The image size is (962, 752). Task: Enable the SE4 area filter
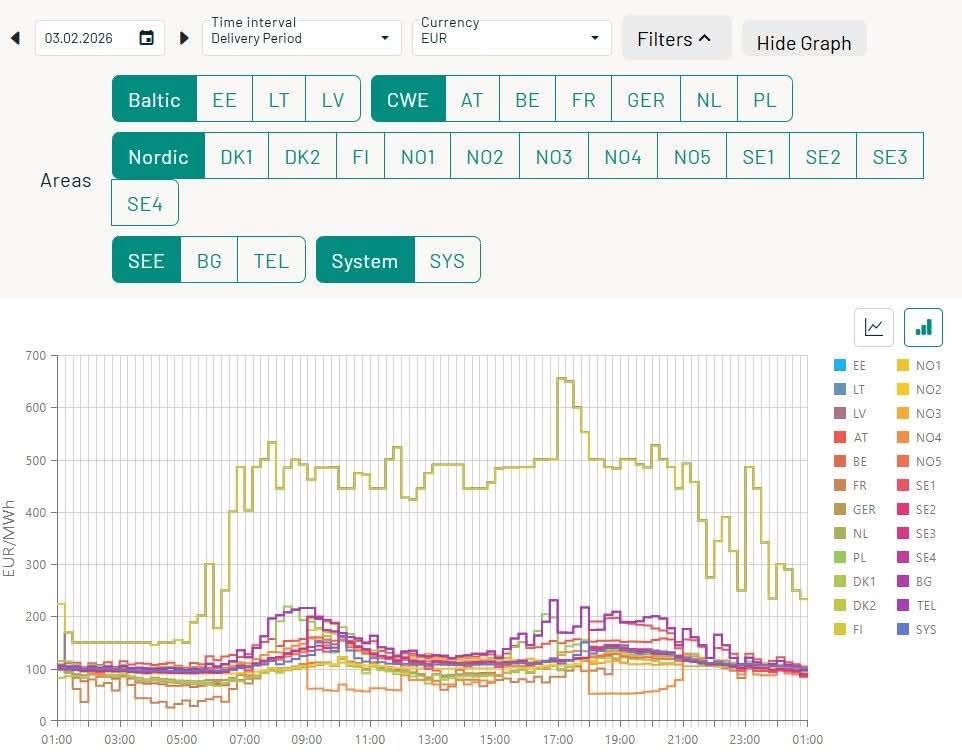click(145, 204)
